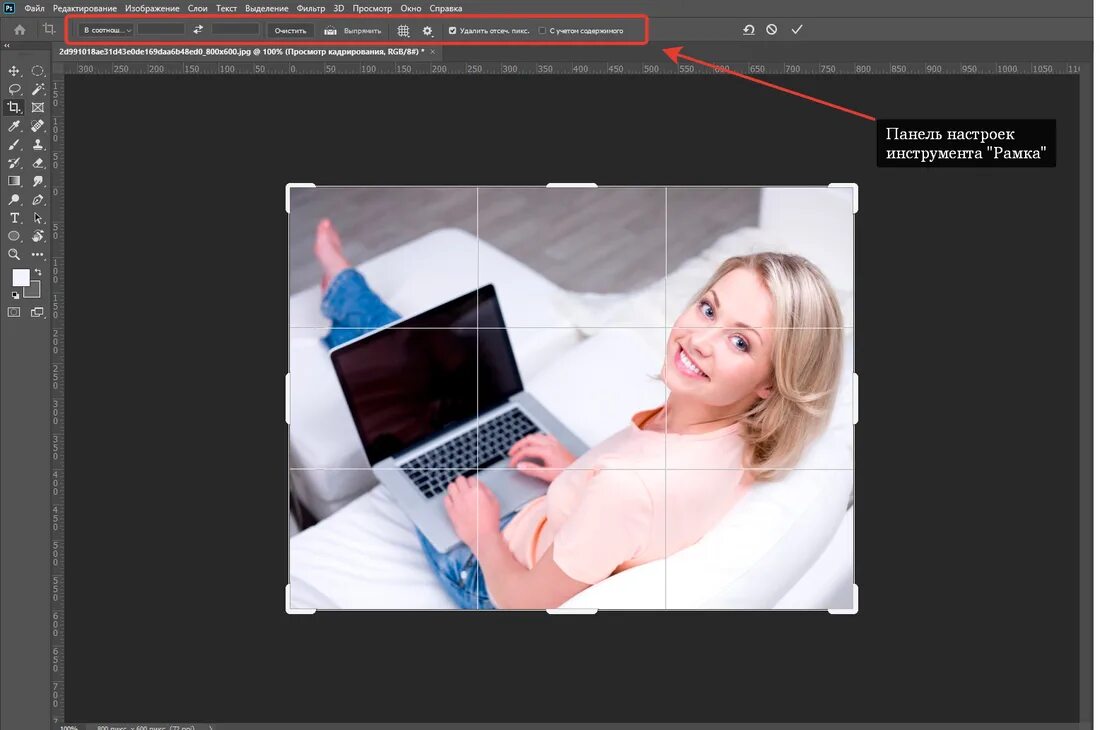Click the 'Очистить' button
Viewport: 1100px width, 730px height.
pyautogui.click(x=290, y=30)
